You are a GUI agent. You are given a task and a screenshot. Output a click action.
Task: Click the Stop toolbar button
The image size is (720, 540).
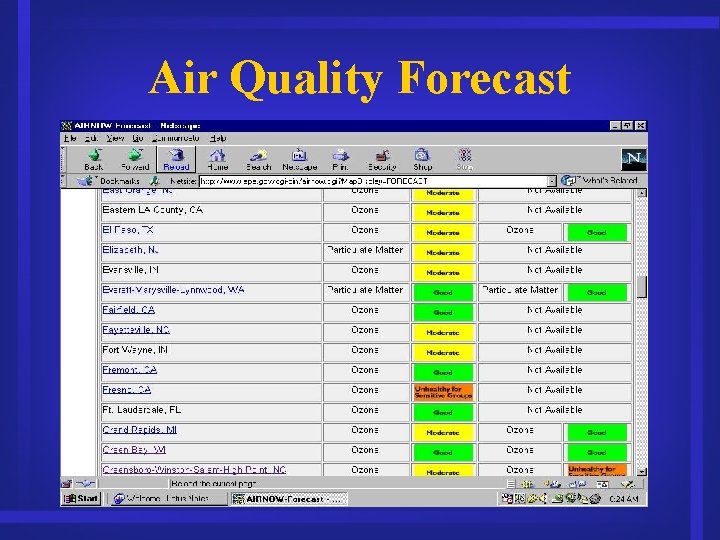464,160
